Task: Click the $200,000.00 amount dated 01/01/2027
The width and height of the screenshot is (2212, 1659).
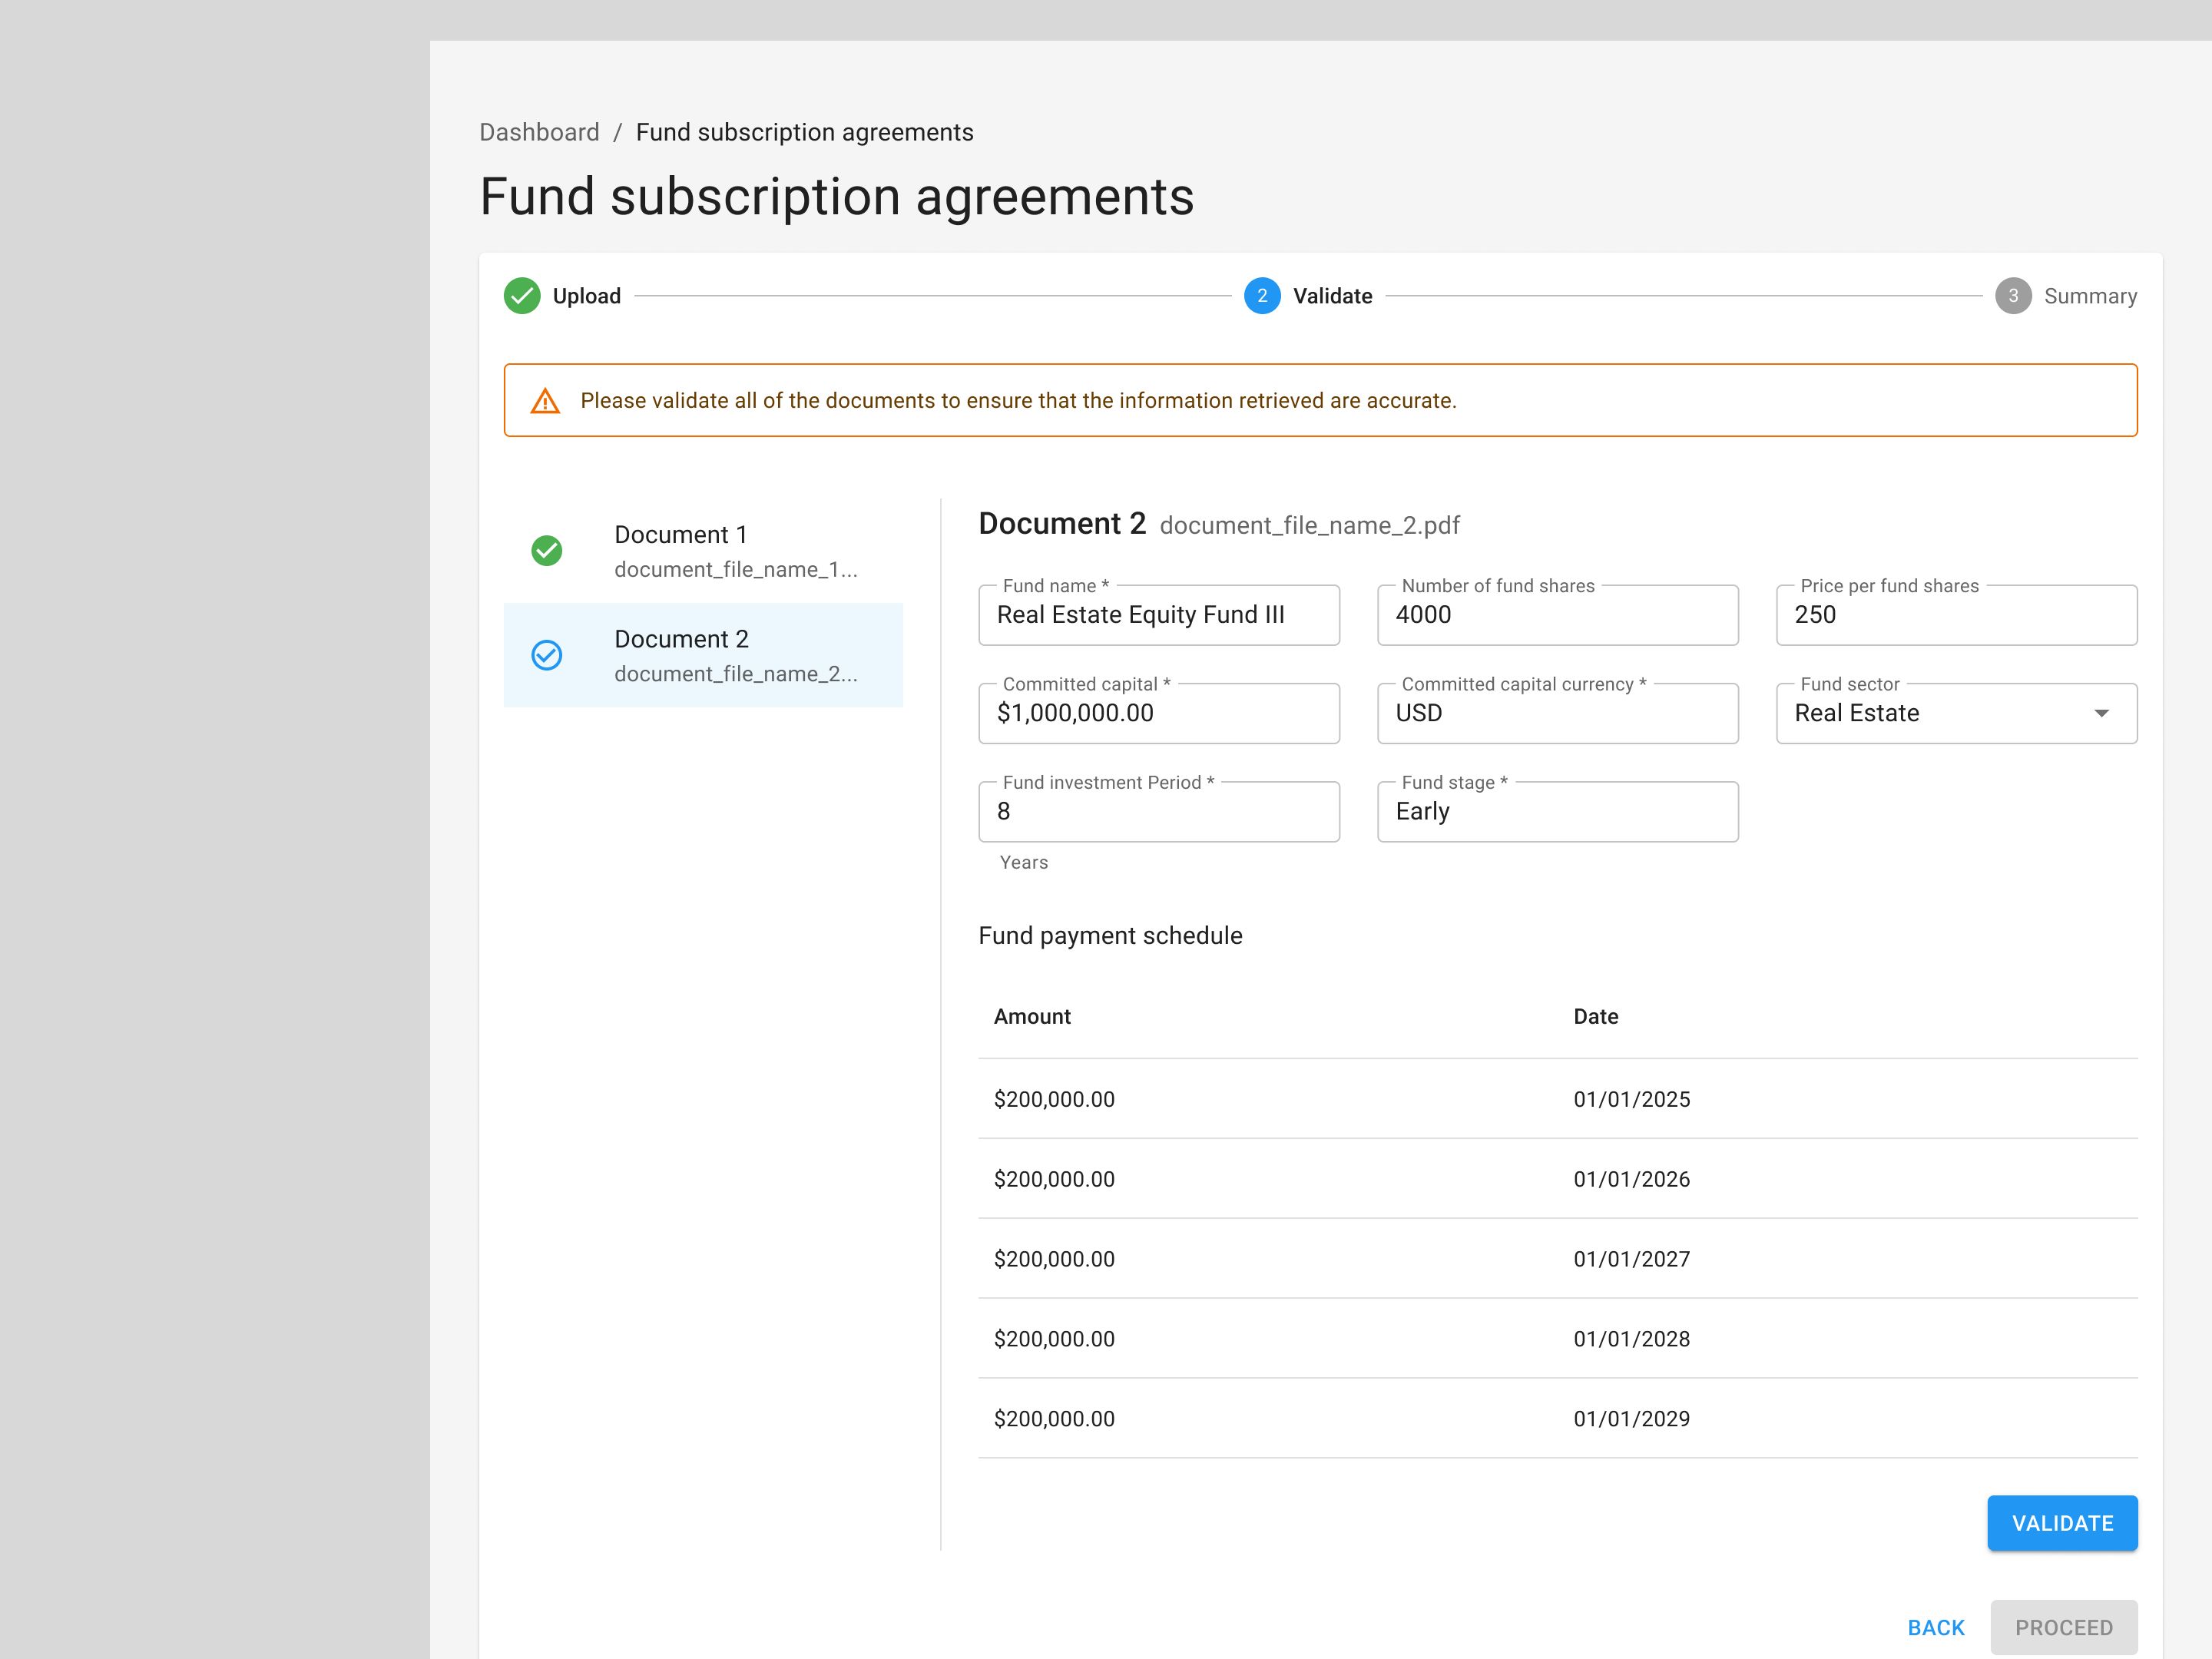Action: pyautogui.click(x=1054, y=1259)
